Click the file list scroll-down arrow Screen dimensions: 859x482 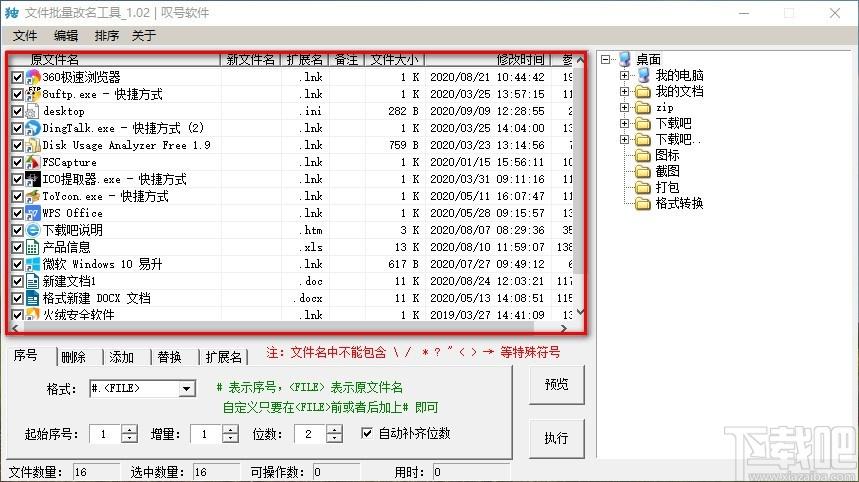[x=580, y=312]
